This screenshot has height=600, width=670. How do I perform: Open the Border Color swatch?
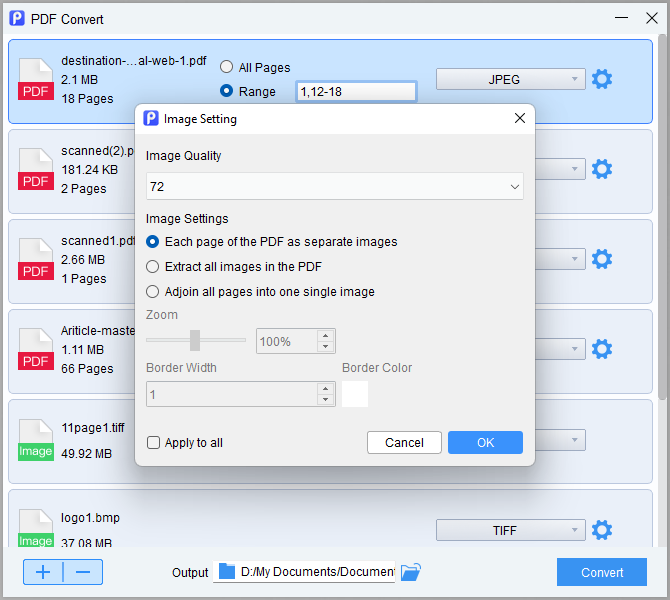point(355,394)
